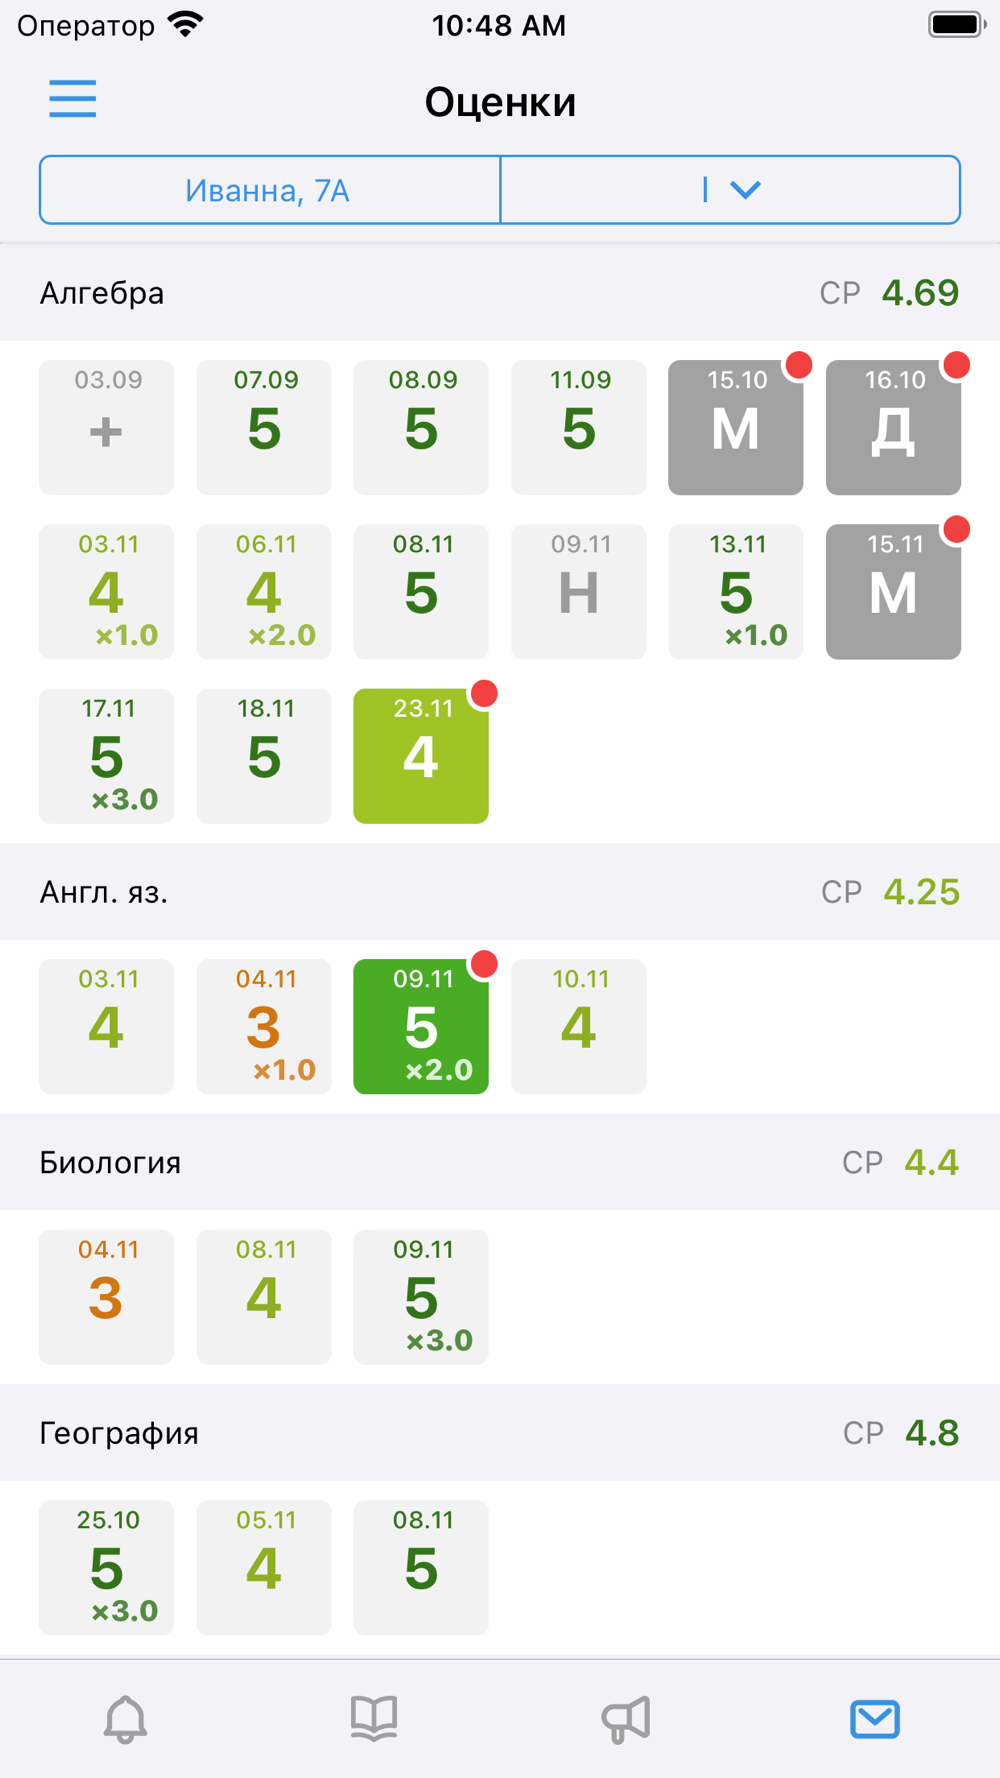Open the diary book tab
This screenshot has width=1000, height=1778.
374,1719
